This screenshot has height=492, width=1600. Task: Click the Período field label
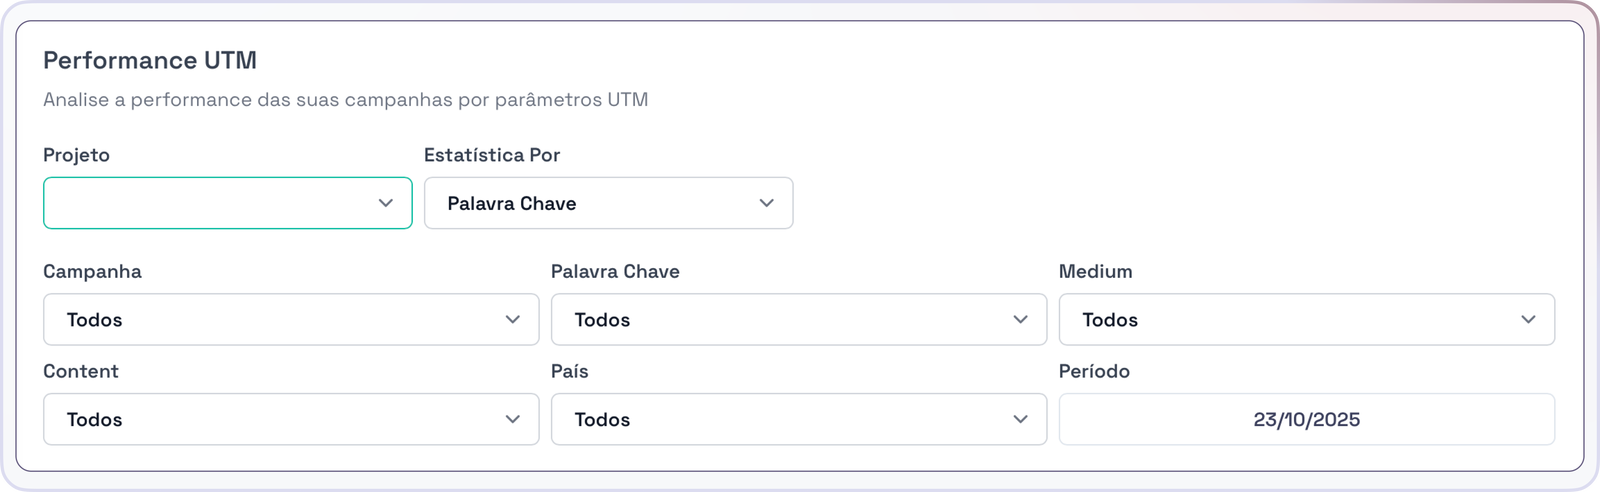1094,371
